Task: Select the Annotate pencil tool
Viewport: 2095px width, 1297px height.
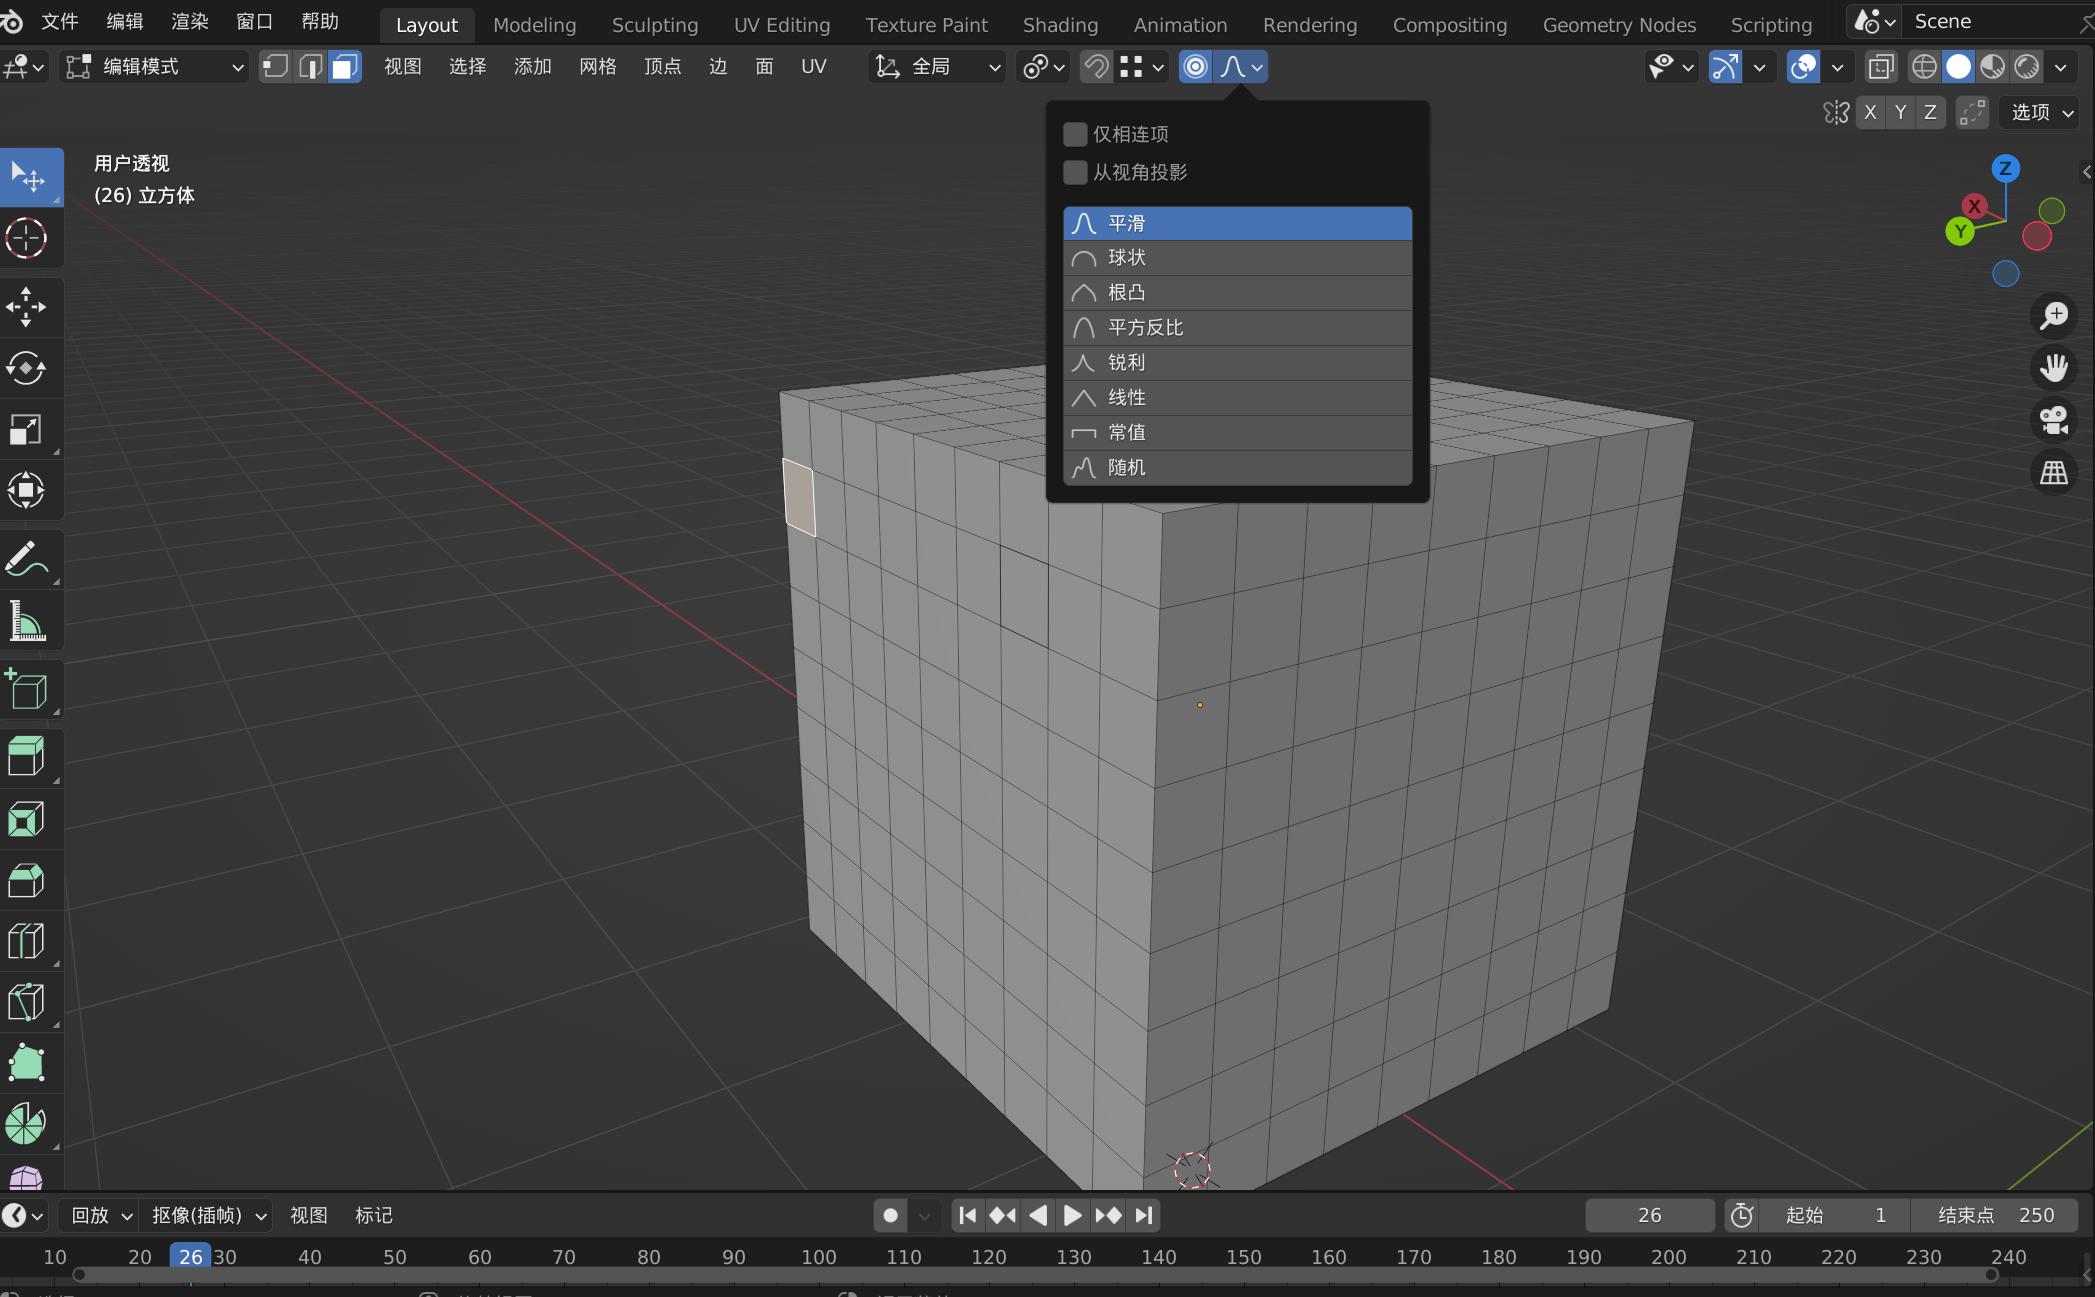Action: click(x=27, y=560)
